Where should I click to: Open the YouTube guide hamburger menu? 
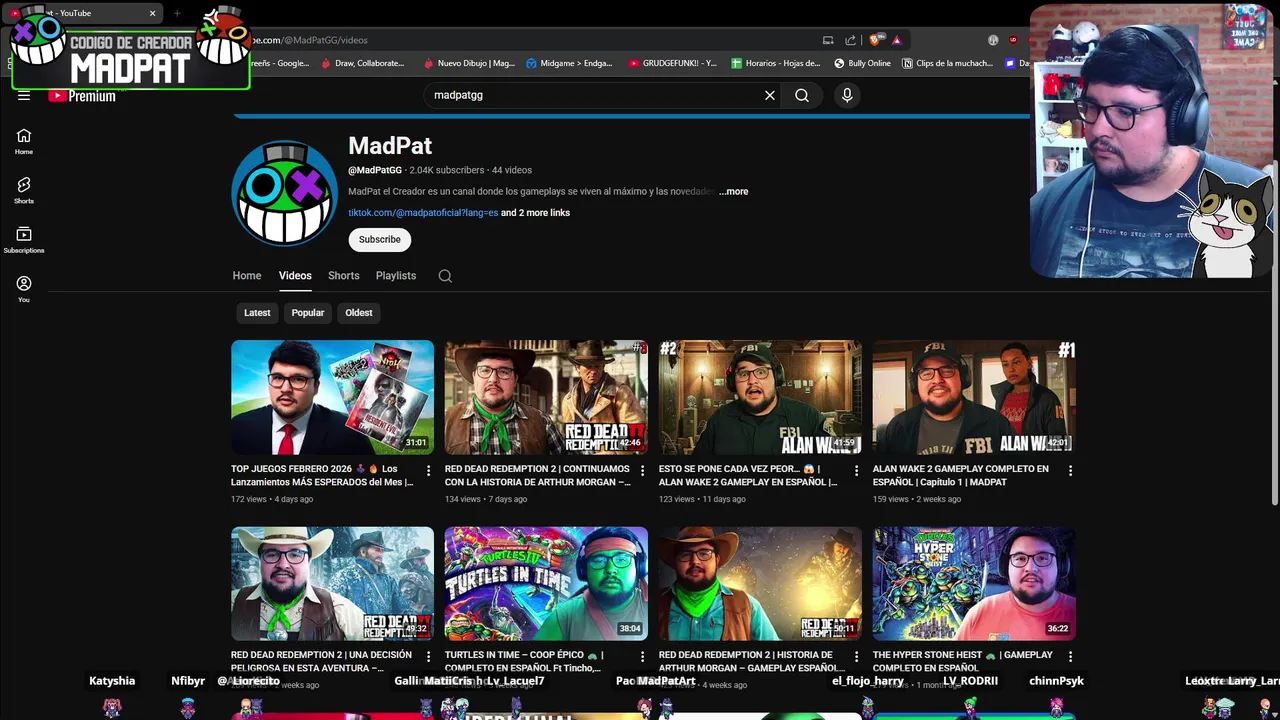(x=24, y=96)
